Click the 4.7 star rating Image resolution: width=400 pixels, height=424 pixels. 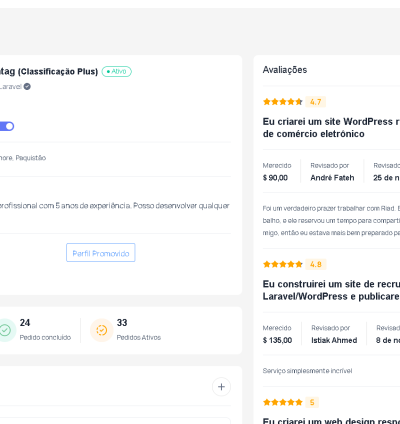(x=283, y=102)
